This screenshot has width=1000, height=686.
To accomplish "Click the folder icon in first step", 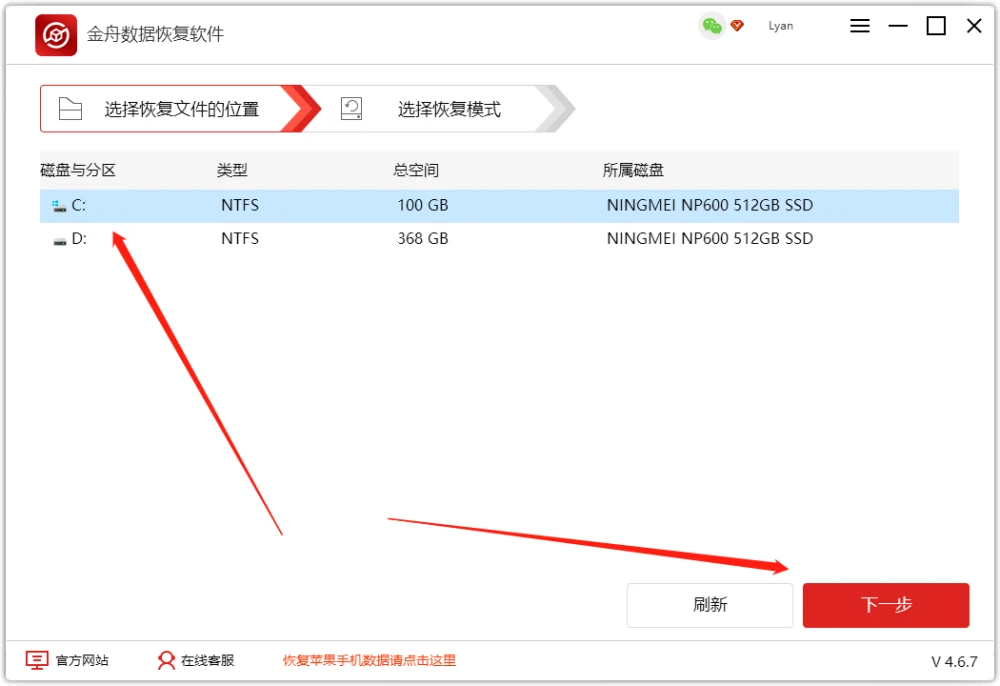I will (70, 109).
